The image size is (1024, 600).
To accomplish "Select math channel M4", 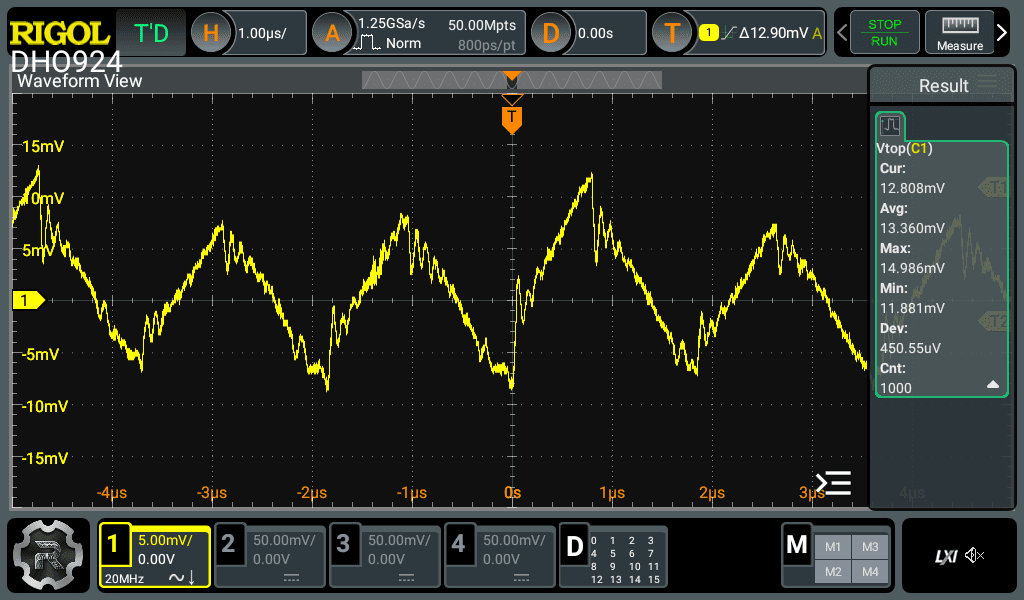I will coord(870,572).
